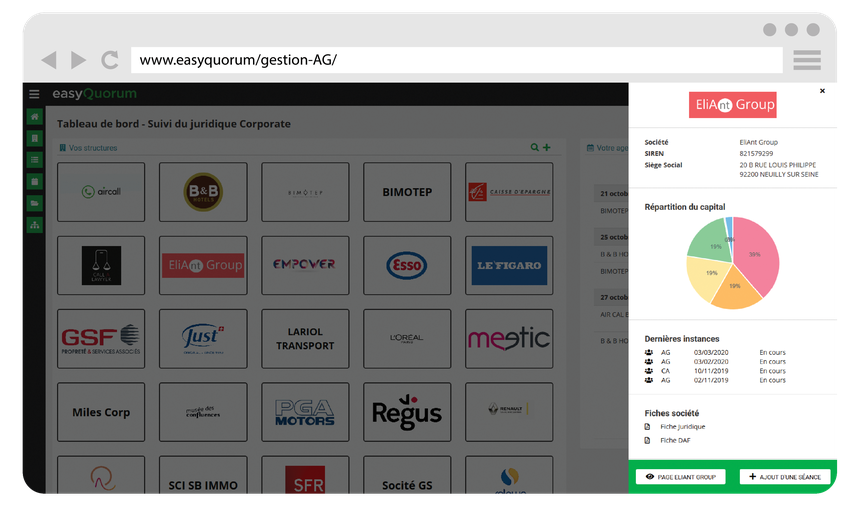Open the Aircall company card
Image resolution: width=860 pixels, height=514 pixels.
click(x=101, y=192)
